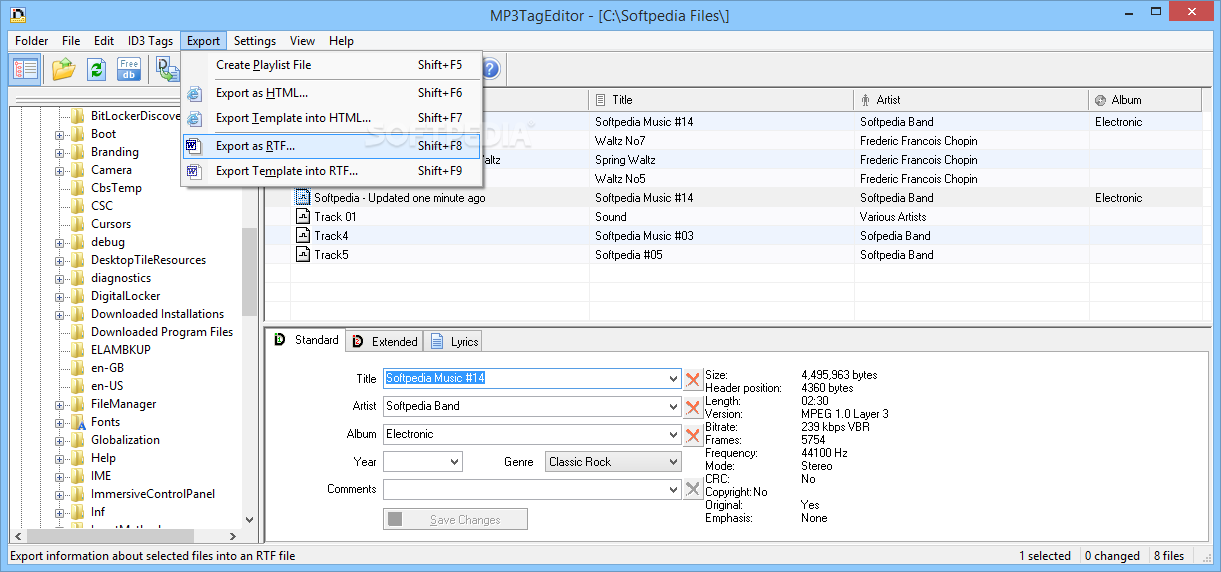The image size is (1221, 572).
Task: Click the folder tree vertical scrollbar thumb
Action: click(249, 271)
